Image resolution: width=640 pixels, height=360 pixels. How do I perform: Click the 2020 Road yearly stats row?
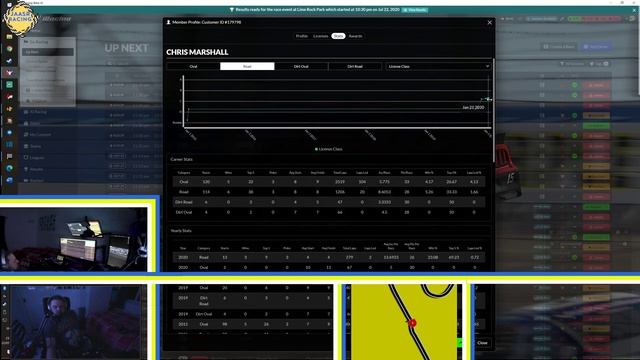click(x=329, y=258)
